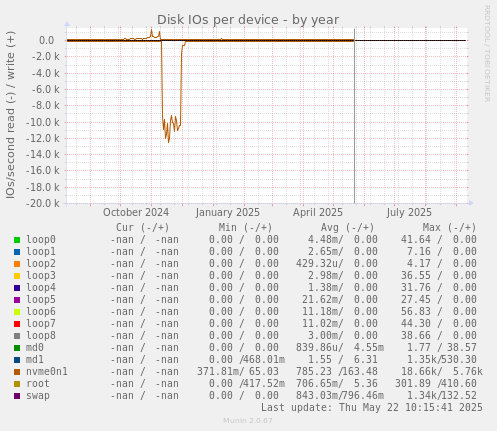Viewport: 497px width, 431px height.
Task: Click the loop7 red color swatch
Action: click(x=17, y=324)
